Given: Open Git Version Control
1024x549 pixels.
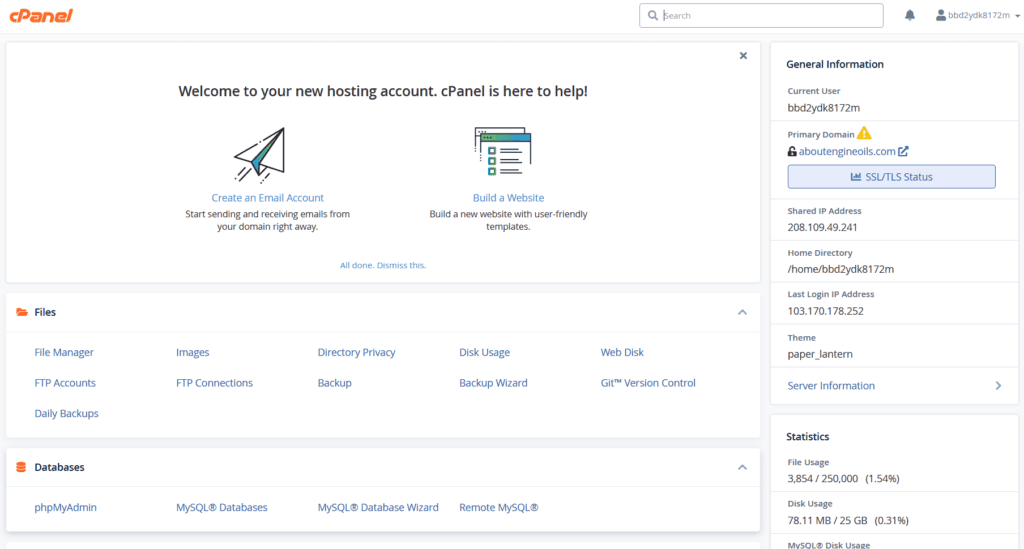Looking at the screenshot, I should [x=648, y=383].
